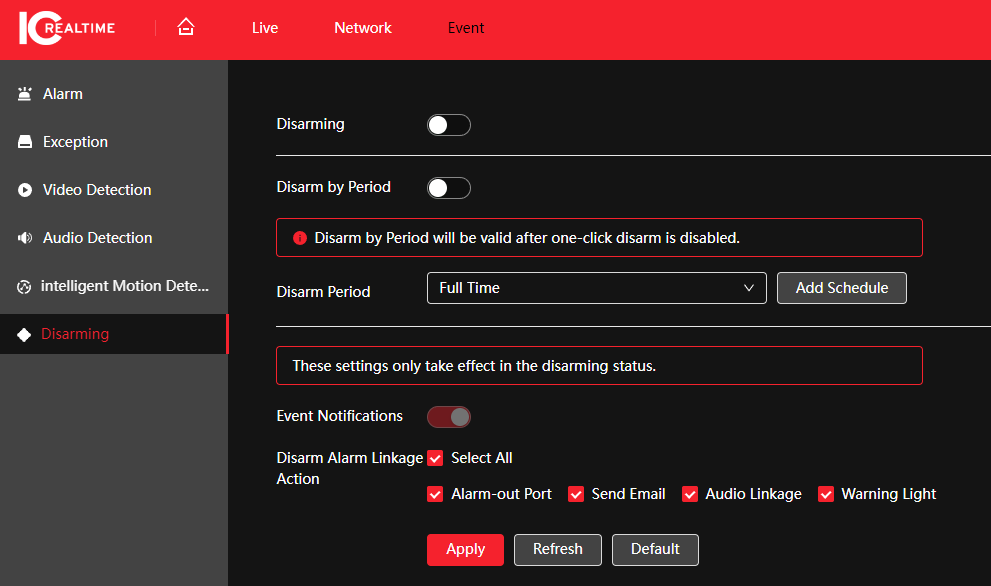
Task: Uncheck the Select All checkbox
Action: coord(435,458)
